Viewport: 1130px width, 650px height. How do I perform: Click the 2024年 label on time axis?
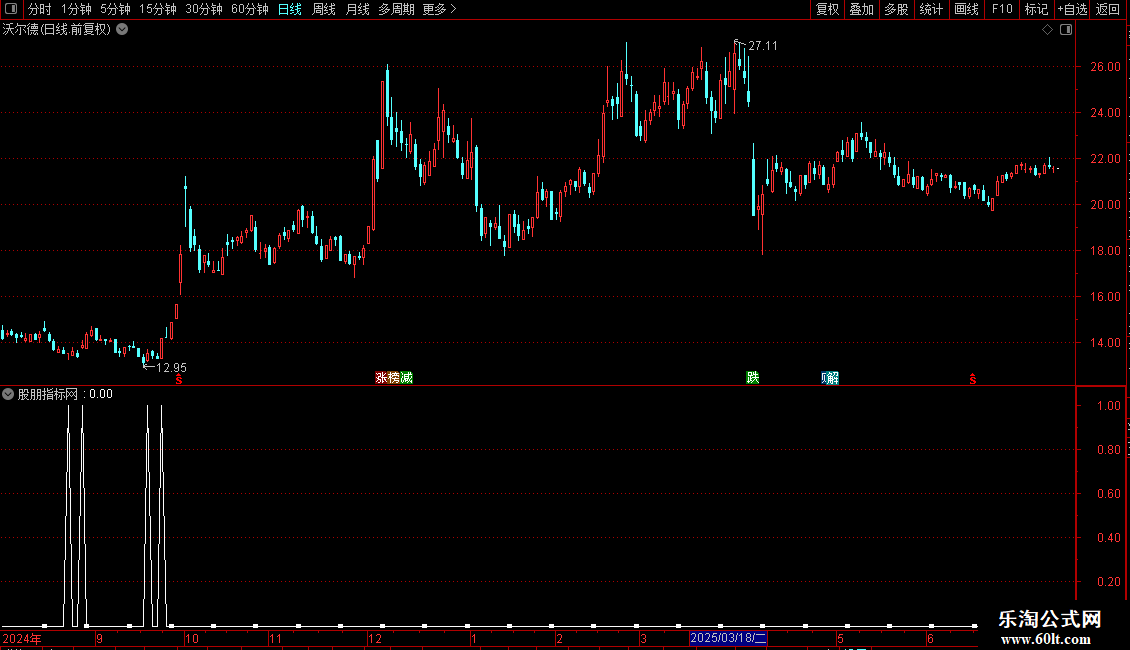[x=22, y=638]
